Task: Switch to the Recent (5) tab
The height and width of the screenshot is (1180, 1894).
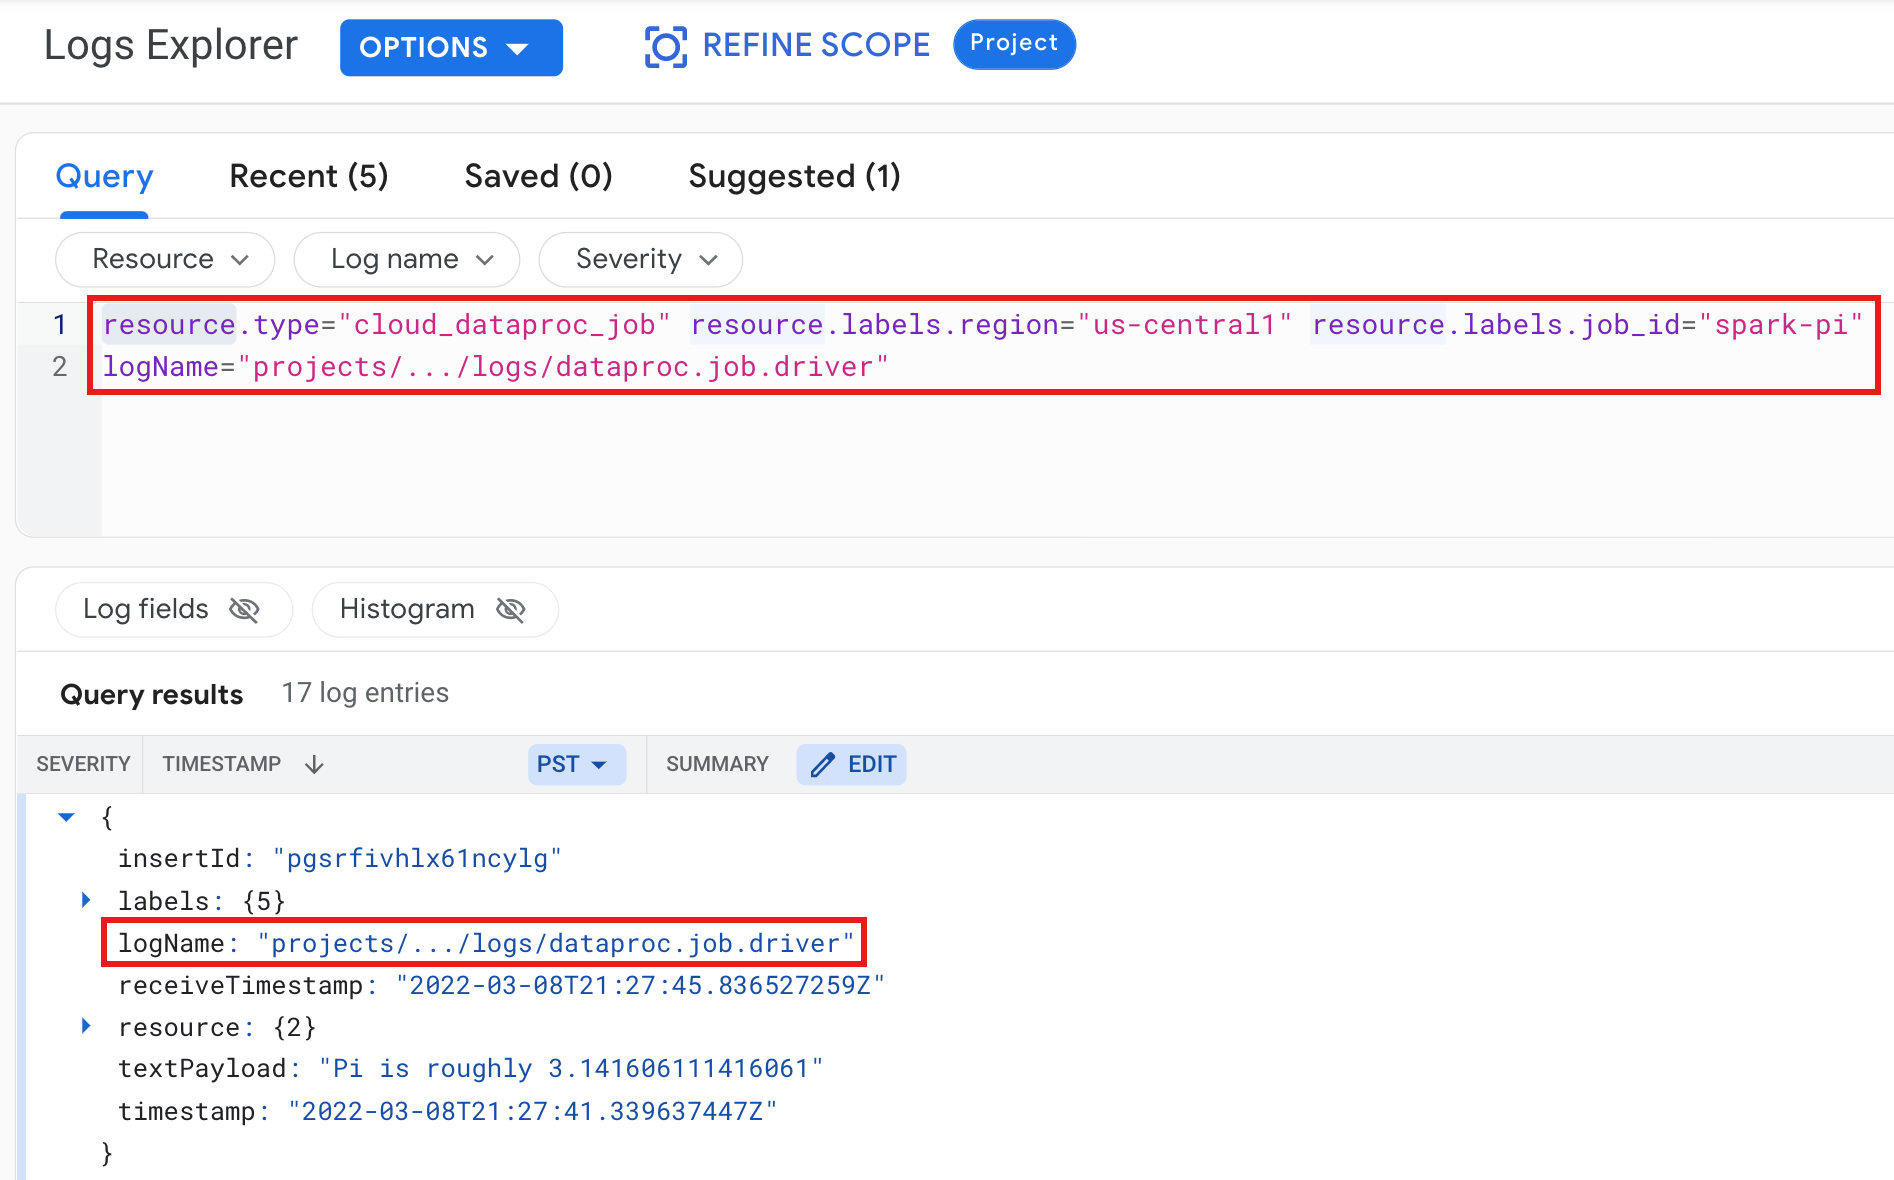Action: coord(308,177)
